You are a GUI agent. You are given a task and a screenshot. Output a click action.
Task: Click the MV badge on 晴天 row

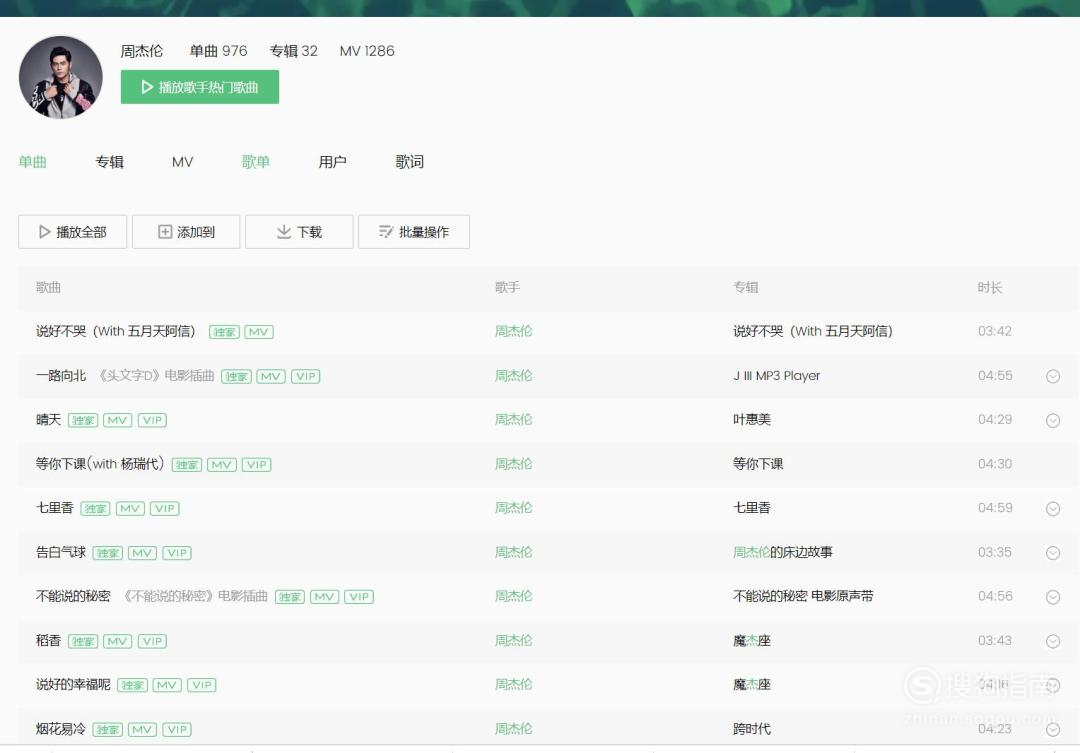coord(117,420)
